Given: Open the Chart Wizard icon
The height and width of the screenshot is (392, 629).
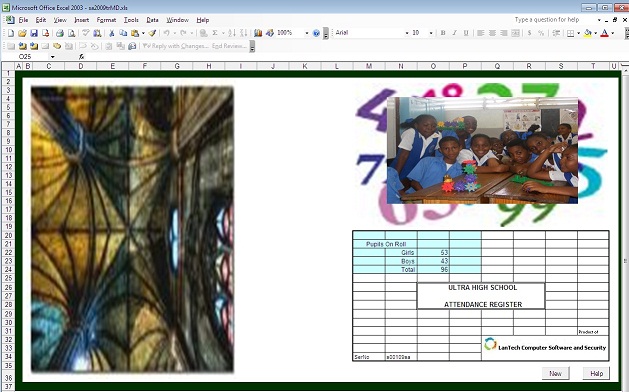Looking at the screenshot, I should tap(258, 33).
